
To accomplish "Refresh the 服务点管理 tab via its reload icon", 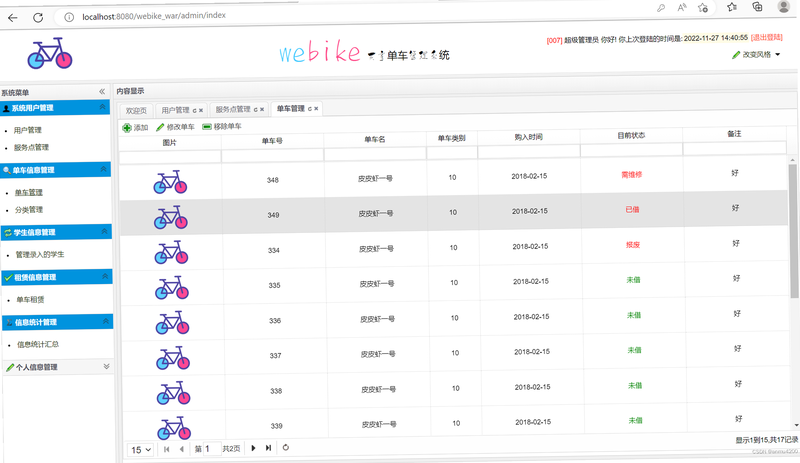I will [x=256, y=109].
